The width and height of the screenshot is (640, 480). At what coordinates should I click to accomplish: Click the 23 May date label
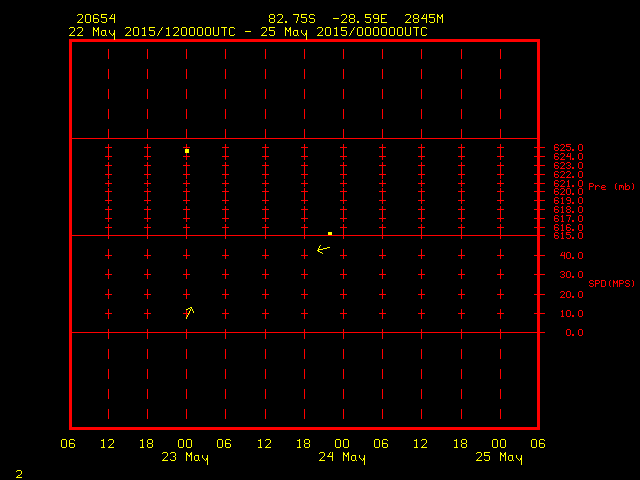(x=185, y=457)
